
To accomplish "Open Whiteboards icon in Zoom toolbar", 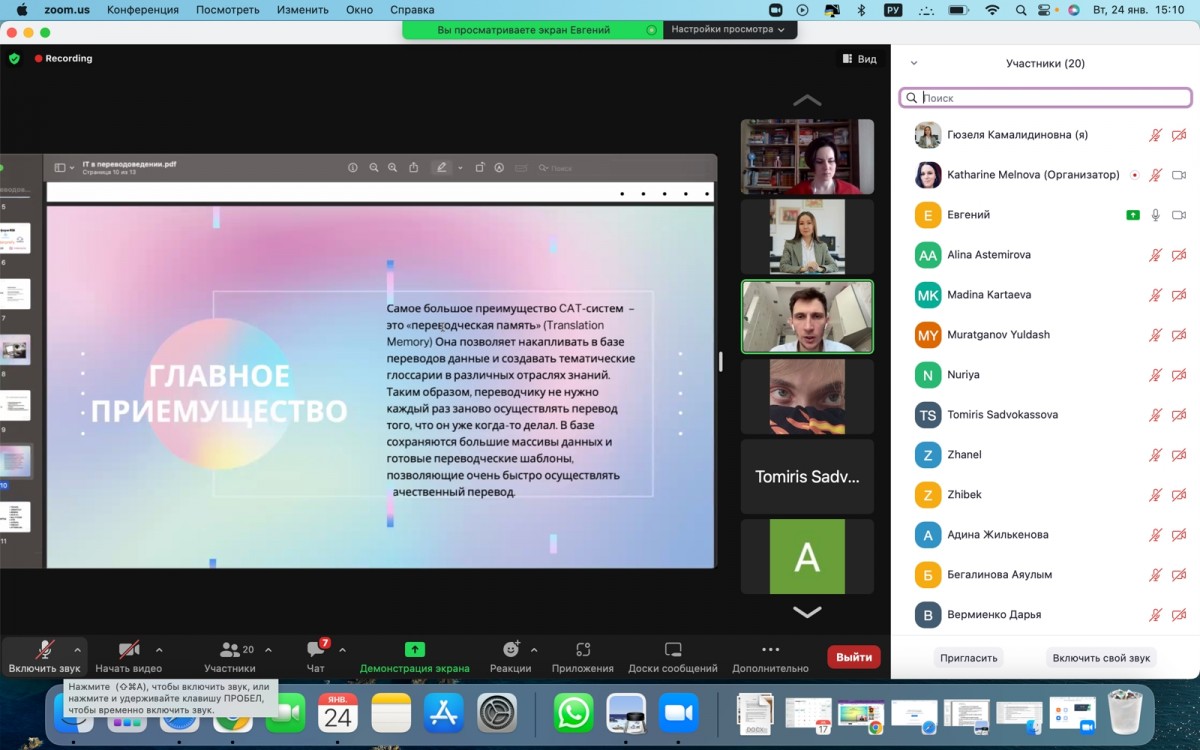I will coord(673,650).
